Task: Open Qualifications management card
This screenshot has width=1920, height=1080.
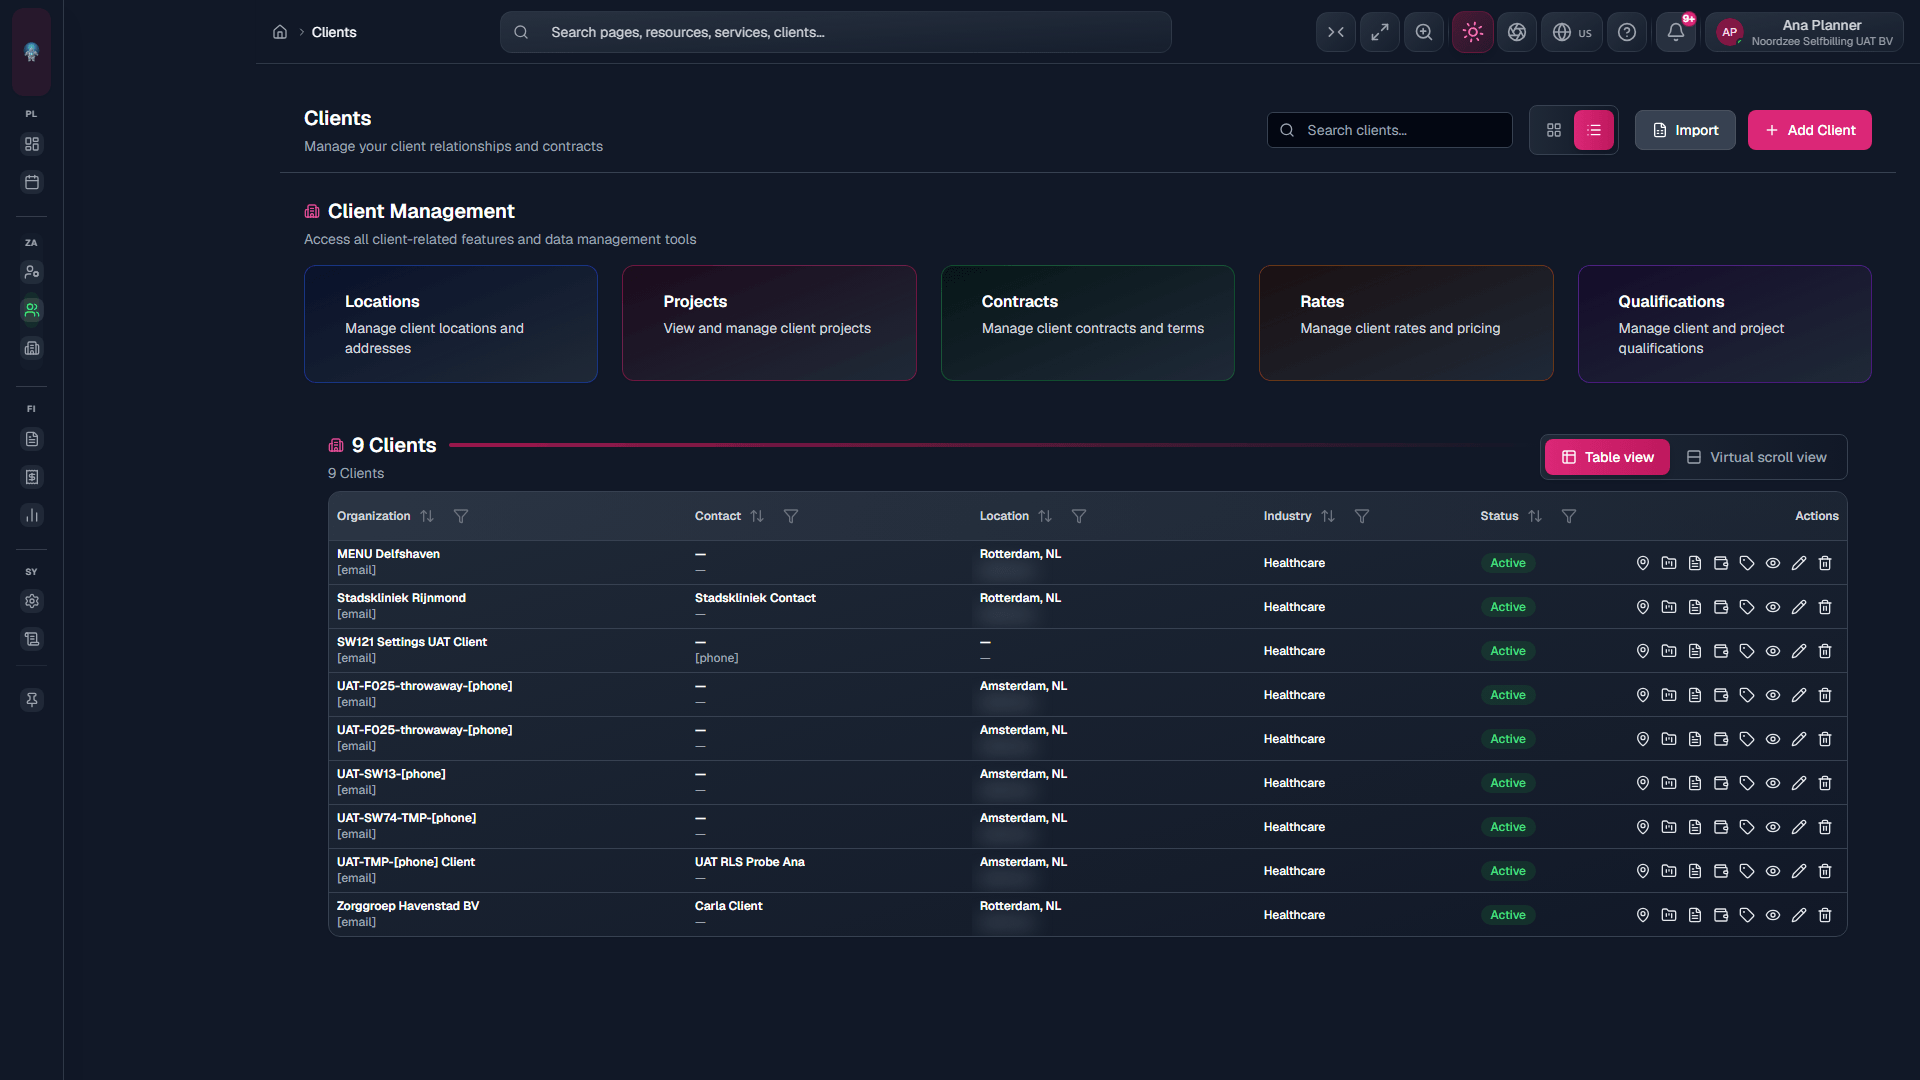Action: pyautogui.click(x=1725, y=323)
